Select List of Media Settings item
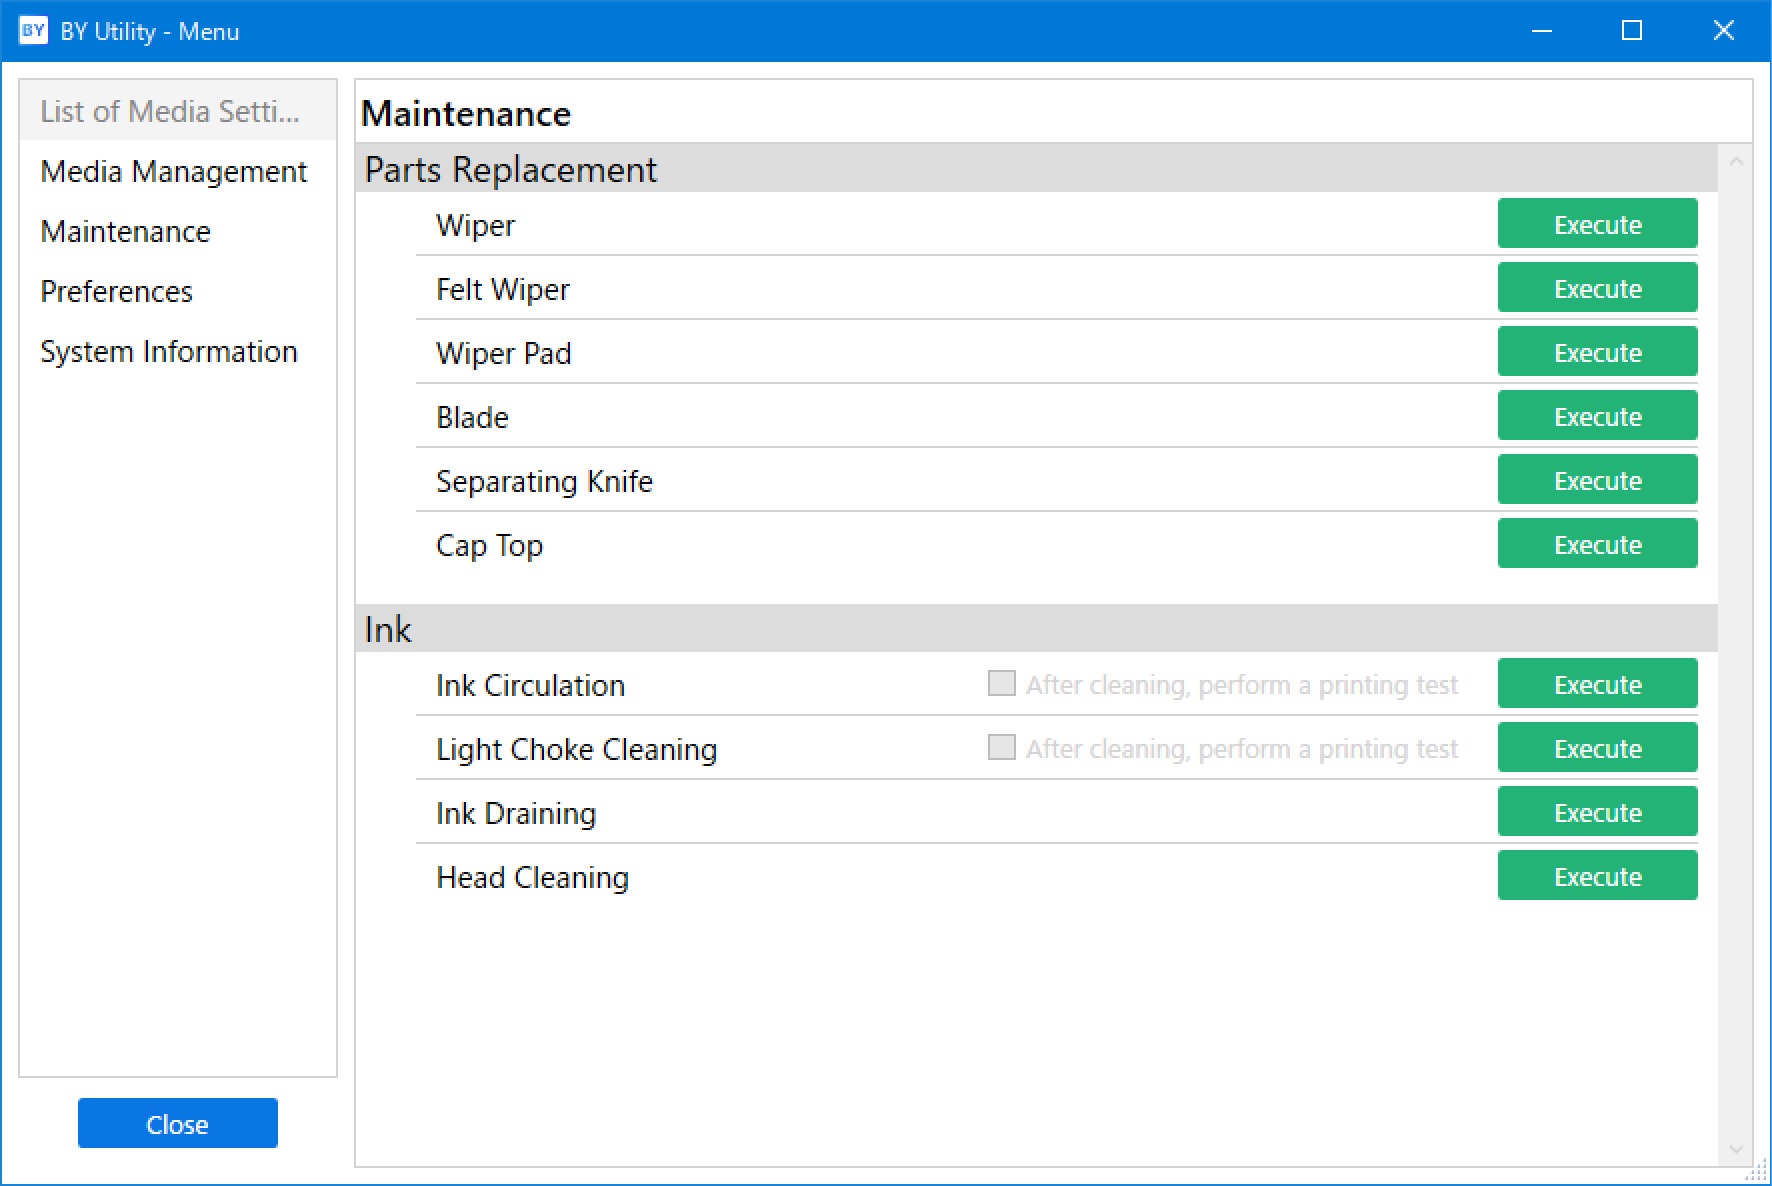 tap(169, 112)
